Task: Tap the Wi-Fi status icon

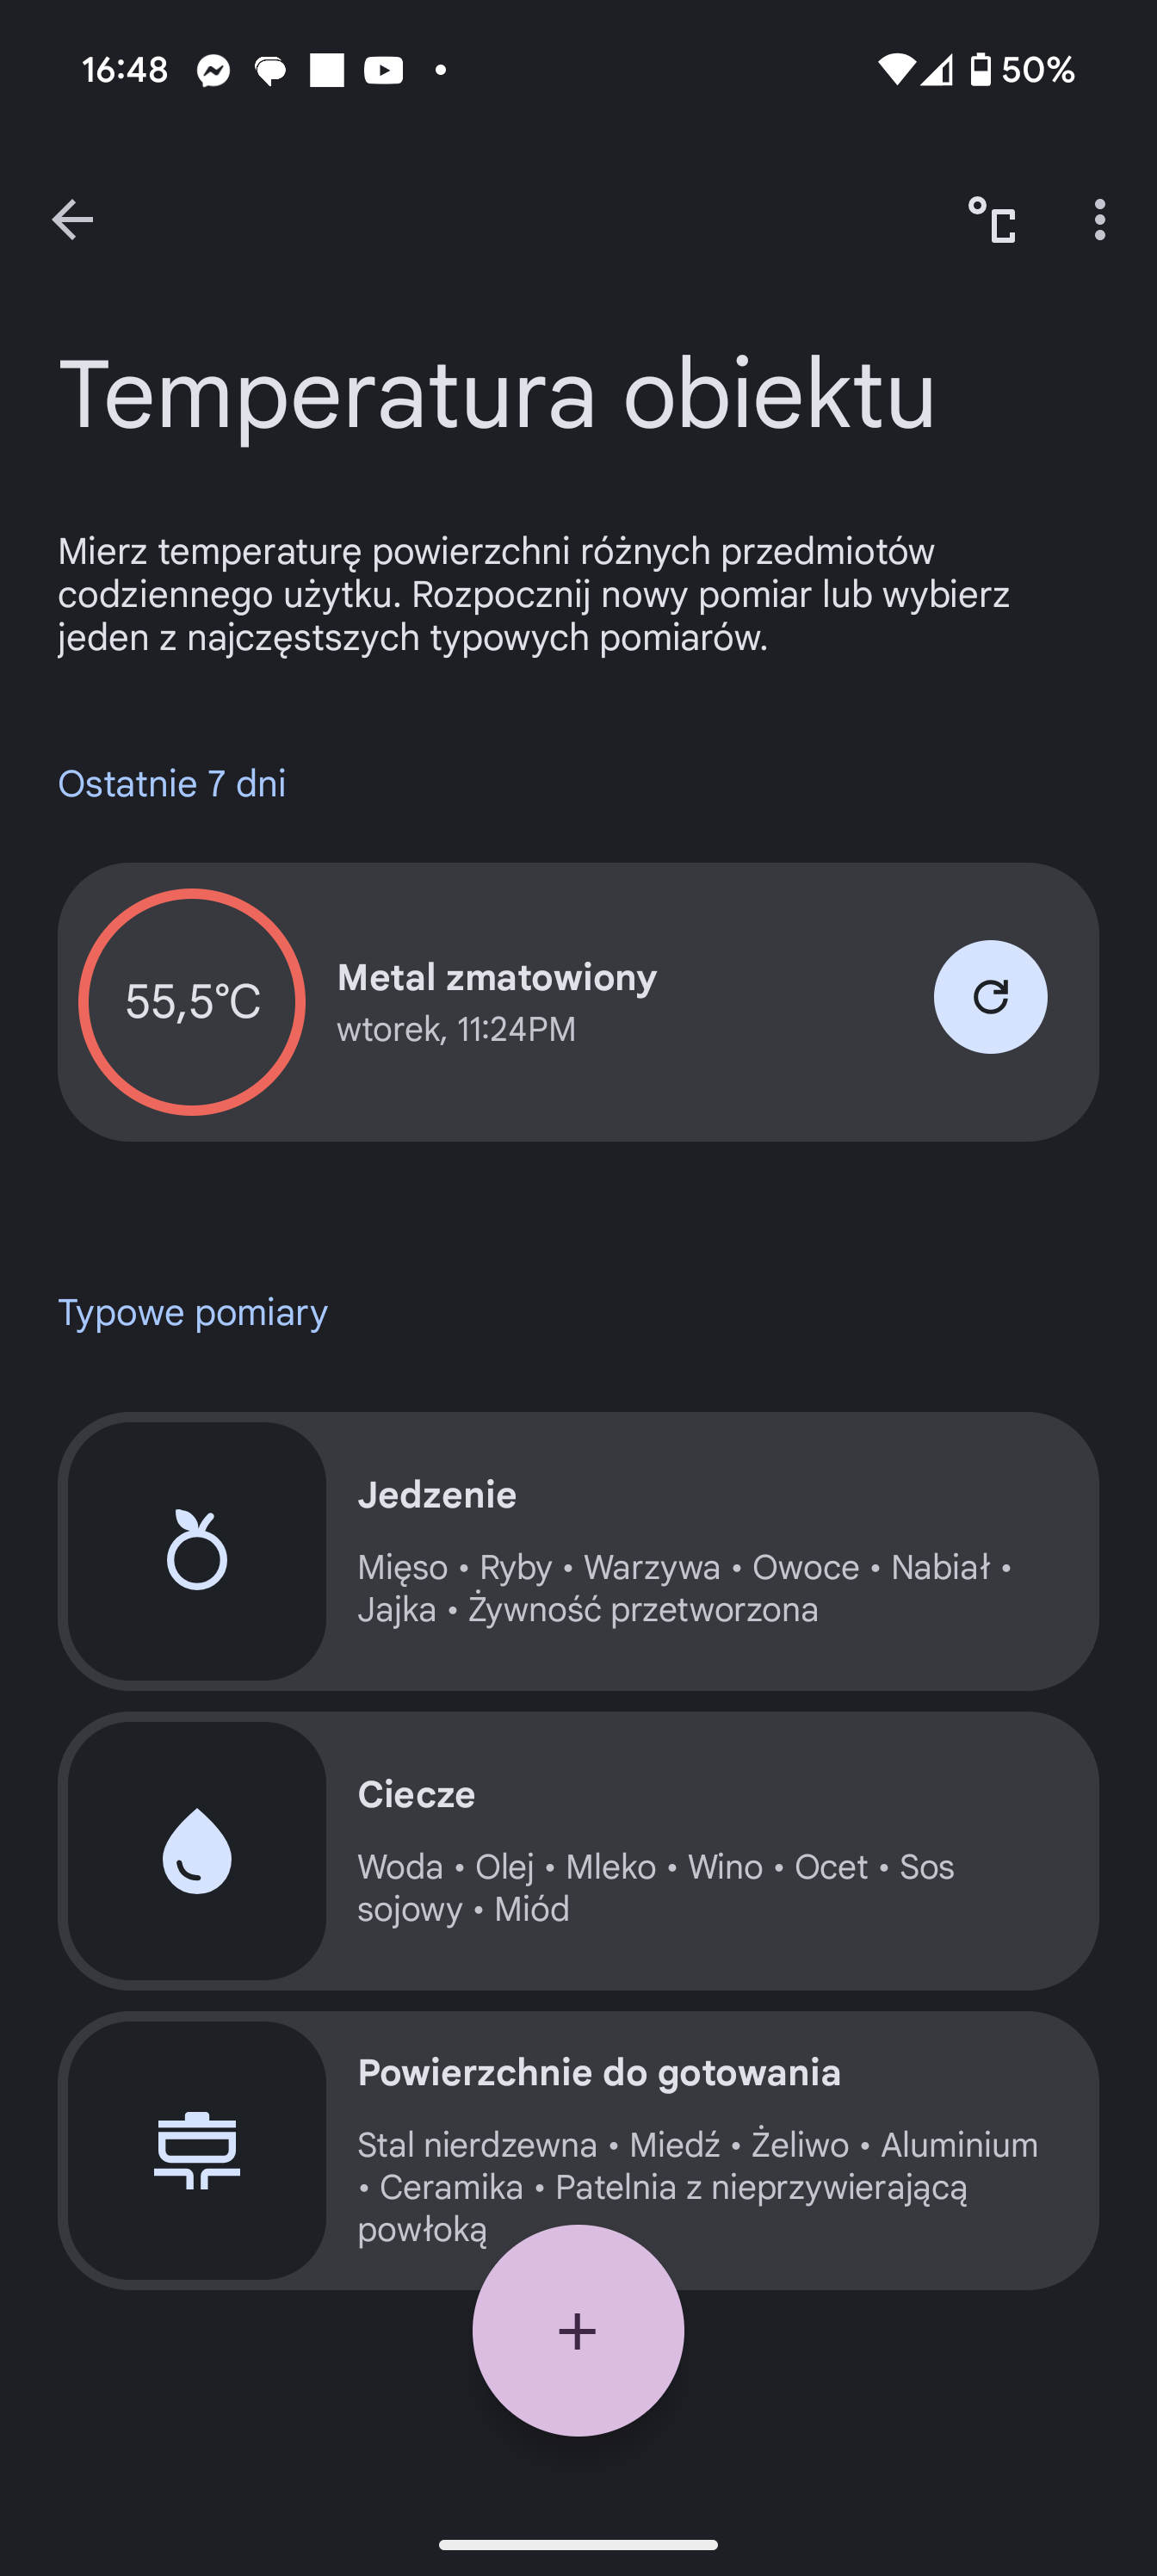Action: [895, 70]
